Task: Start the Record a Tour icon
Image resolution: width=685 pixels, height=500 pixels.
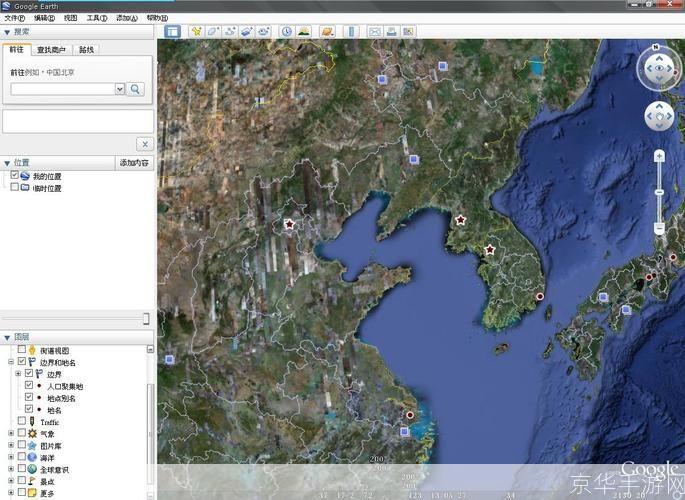Action: click(263, 31)
